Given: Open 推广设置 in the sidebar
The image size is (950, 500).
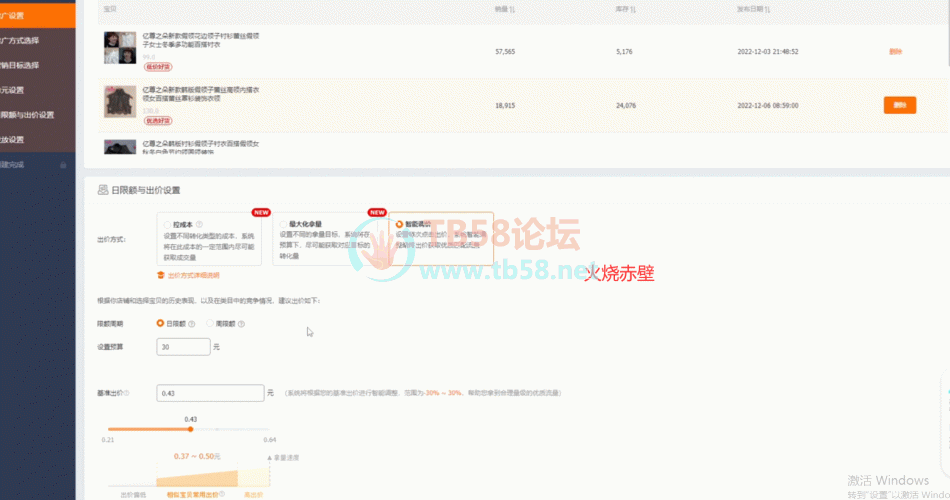Looking at the screenshot, I should [x=38, y=15].
